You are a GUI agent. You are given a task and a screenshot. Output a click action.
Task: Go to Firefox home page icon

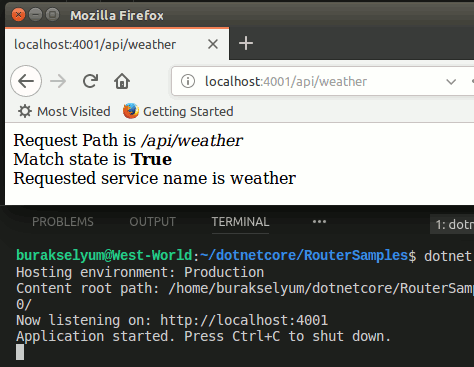click(x=122, y=81)
